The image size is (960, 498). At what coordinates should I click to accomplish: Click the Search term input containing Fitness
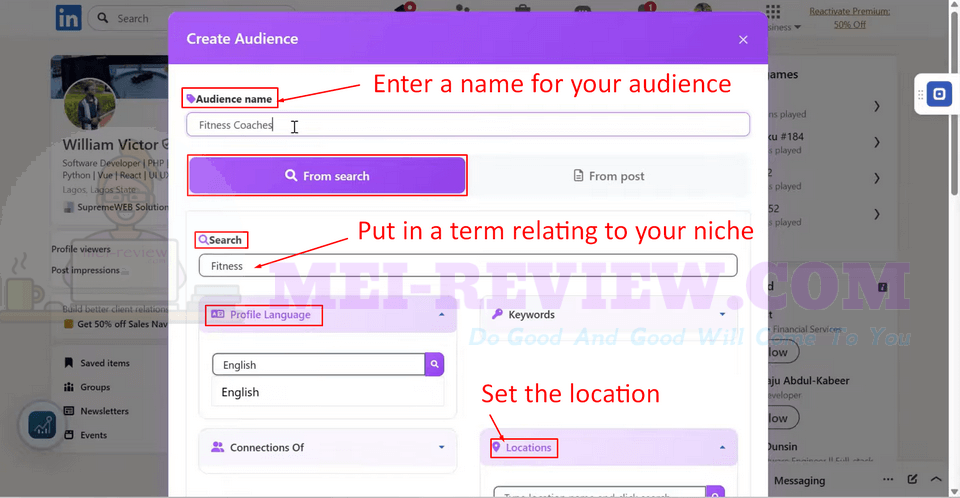[x=468, y=266]
